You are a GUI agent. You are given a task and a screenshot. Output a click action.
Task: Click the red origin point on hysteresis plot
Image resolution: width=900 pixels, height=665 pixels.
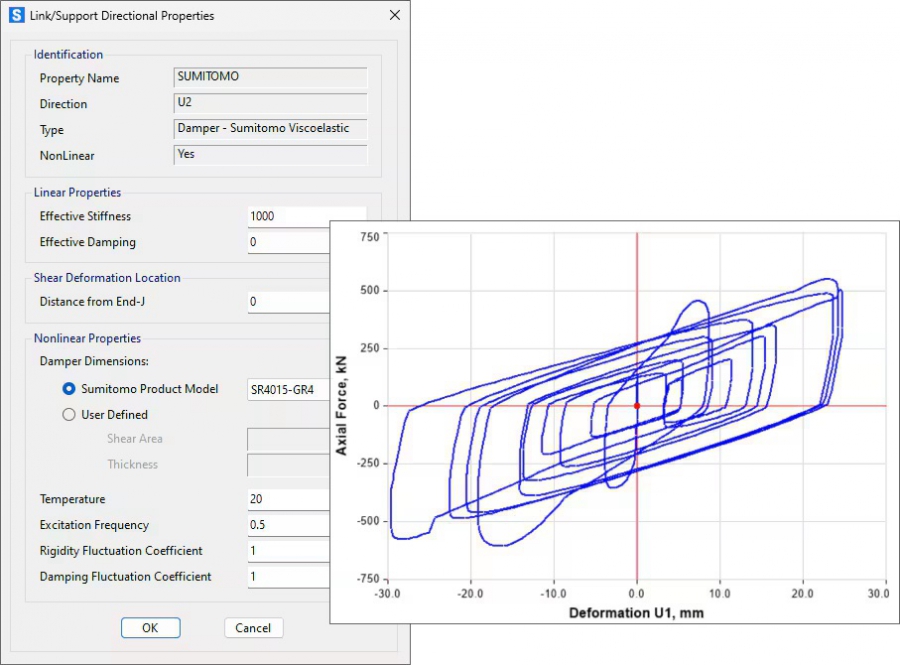(x=637, y=406)
